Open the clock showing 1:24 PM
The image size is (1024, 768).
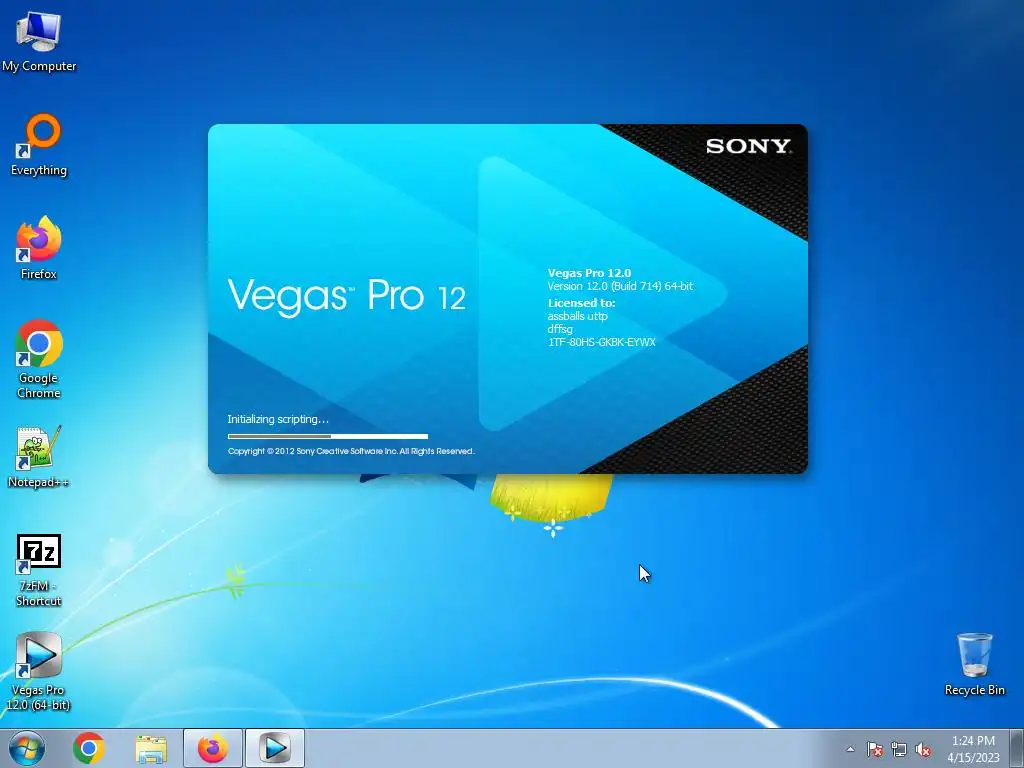973,748
